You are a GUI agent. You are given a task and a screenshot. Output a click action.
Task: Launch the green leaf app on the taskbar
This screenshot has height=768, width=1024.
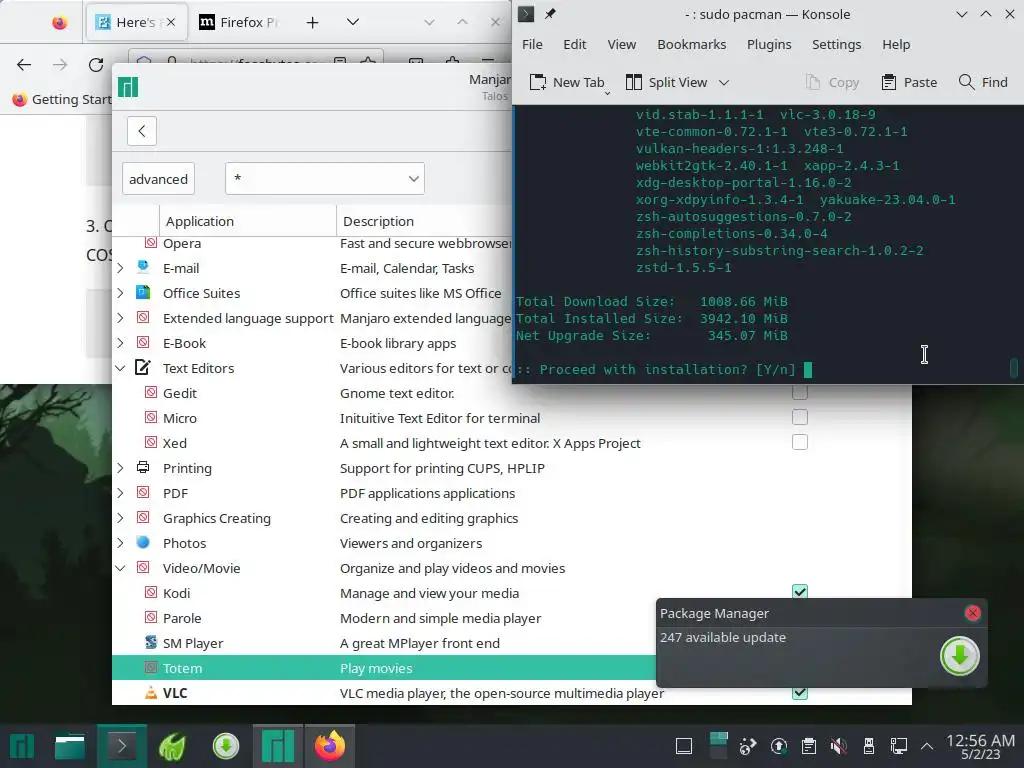(x=172, y=746)
